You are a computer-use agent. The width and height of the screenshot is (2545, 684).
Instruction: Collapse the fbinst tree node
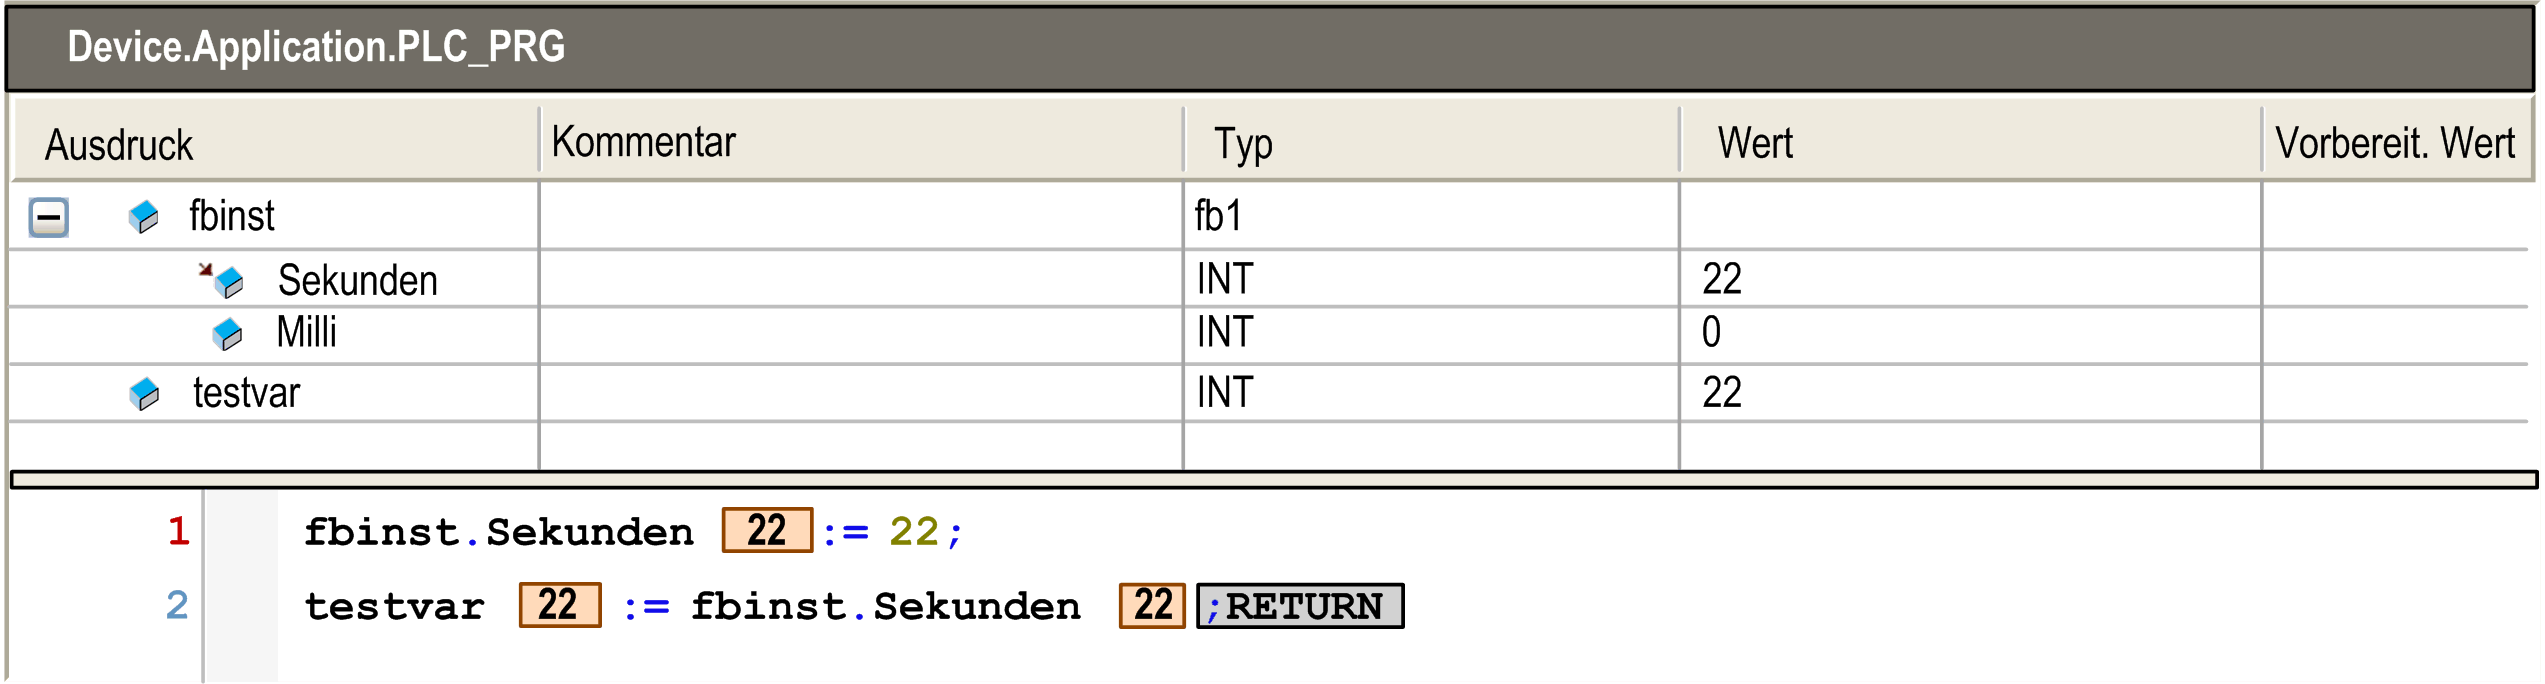coord(48,217)
